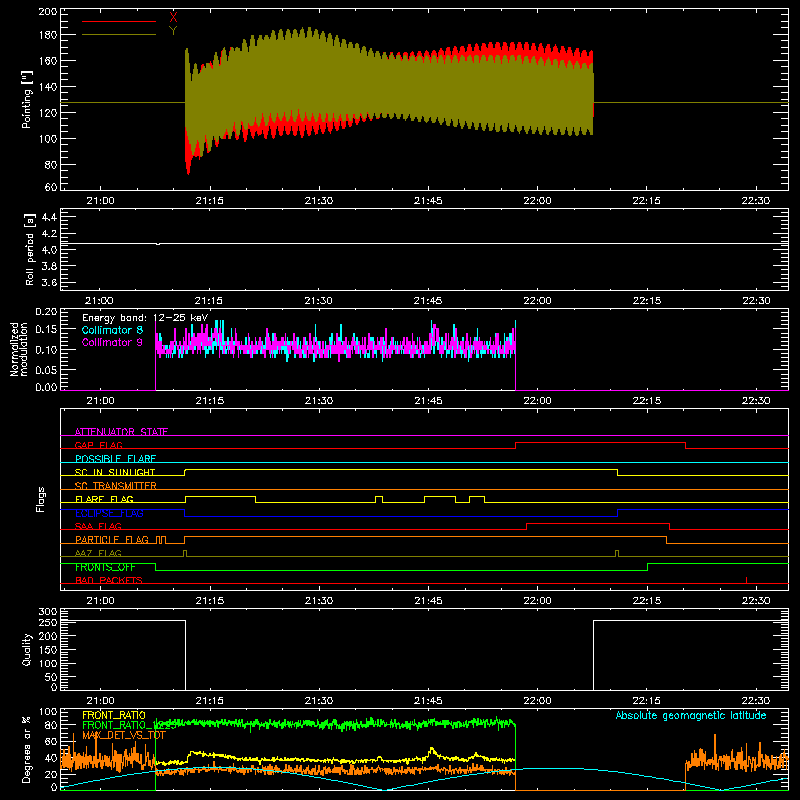Click the 4.4 tick on Roll period axis

pyautogui.click(x=49, y=217)
